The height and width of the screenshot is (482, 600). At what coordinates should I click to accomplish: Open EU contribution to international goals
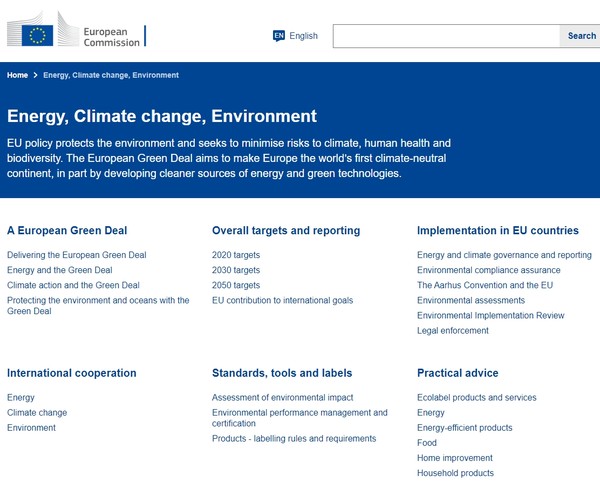[x=282, y=300]
